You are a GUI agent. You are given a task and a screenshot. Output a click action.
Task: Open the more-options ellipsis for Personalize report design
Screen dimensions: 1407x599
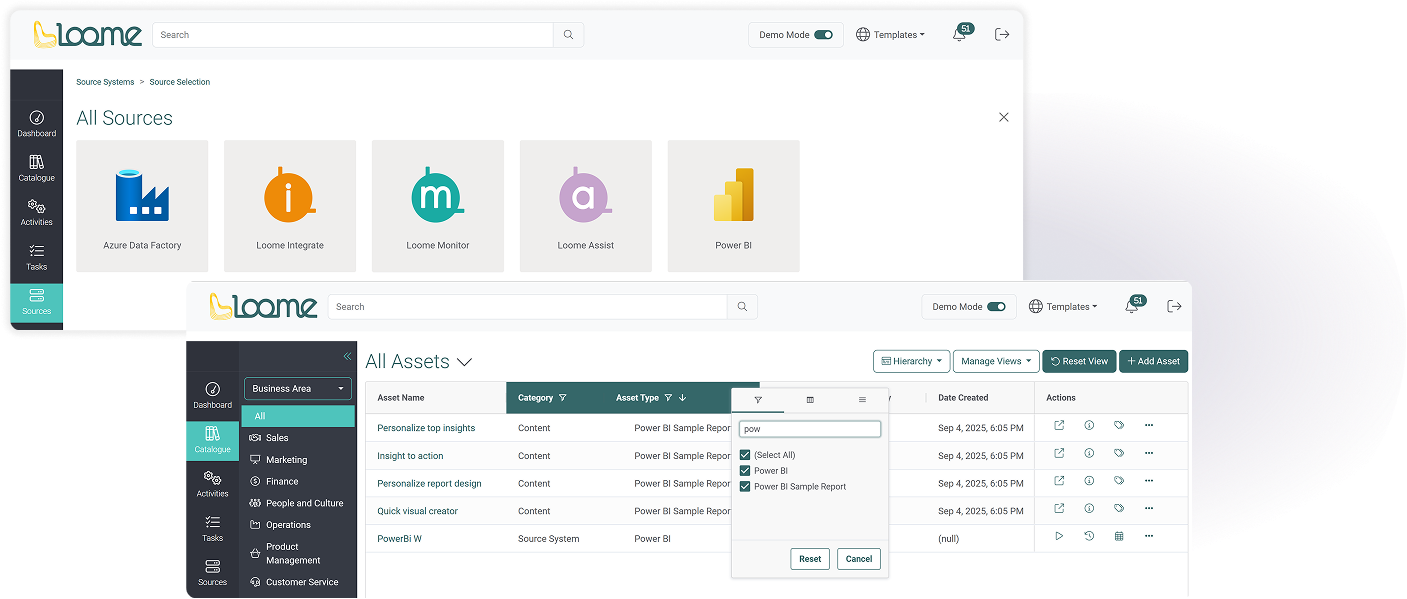(1149, 481)
